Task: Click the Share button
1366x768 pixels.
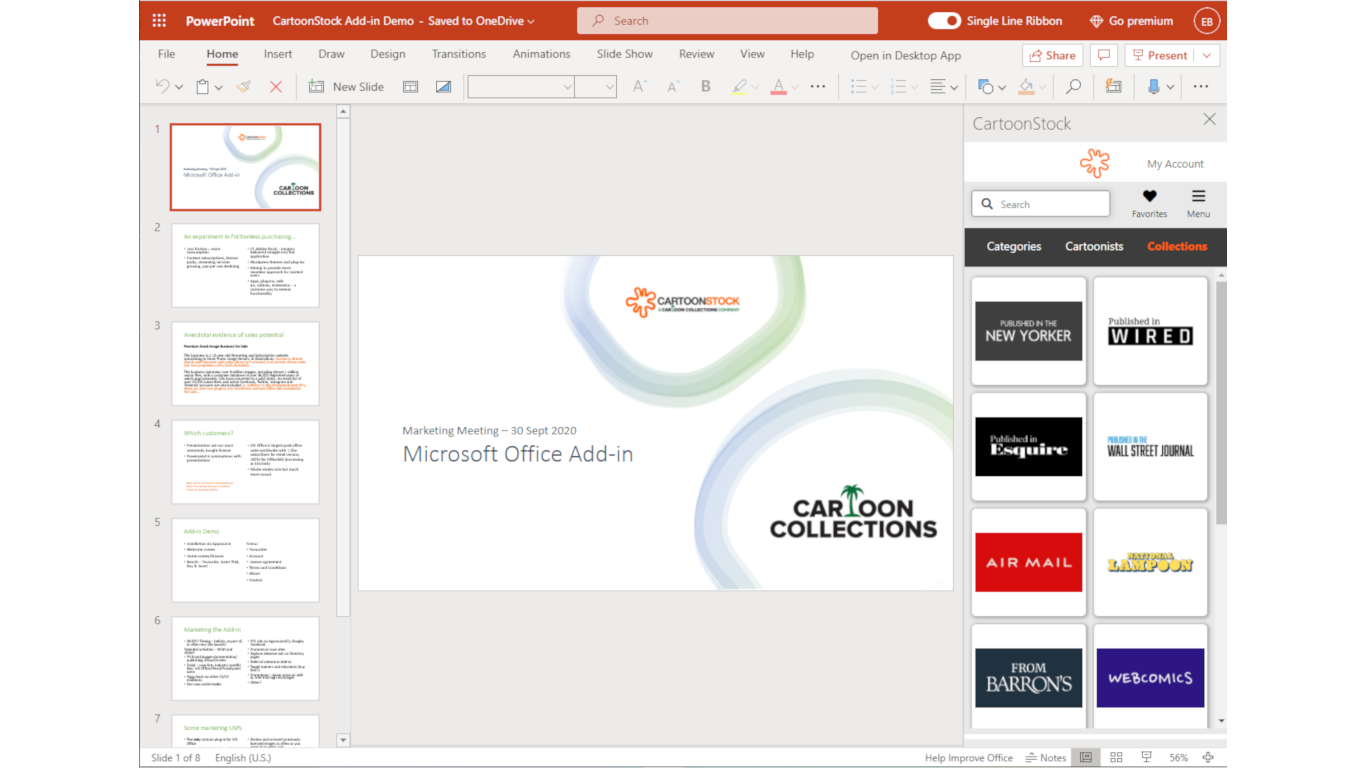Action: tap(1052, 55)
